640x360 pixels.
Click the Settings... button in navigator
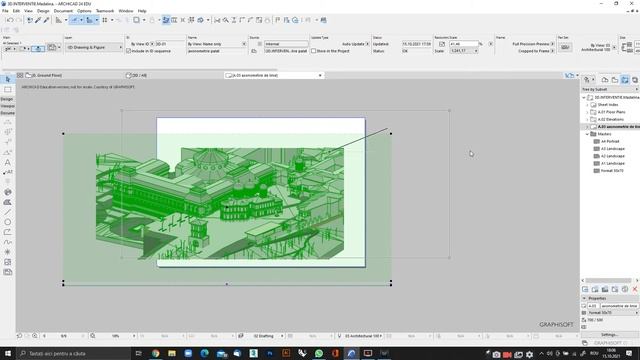[609, 335]
